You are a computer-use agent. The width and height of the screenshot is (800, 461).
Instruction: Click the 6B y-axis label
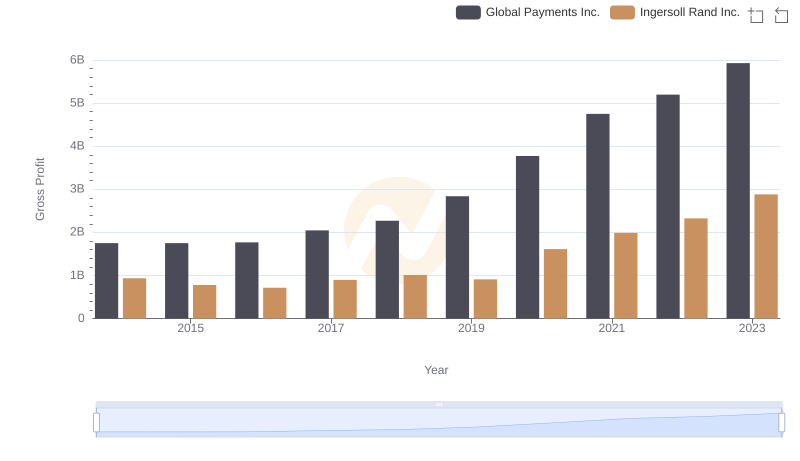(x=77, y=60)
